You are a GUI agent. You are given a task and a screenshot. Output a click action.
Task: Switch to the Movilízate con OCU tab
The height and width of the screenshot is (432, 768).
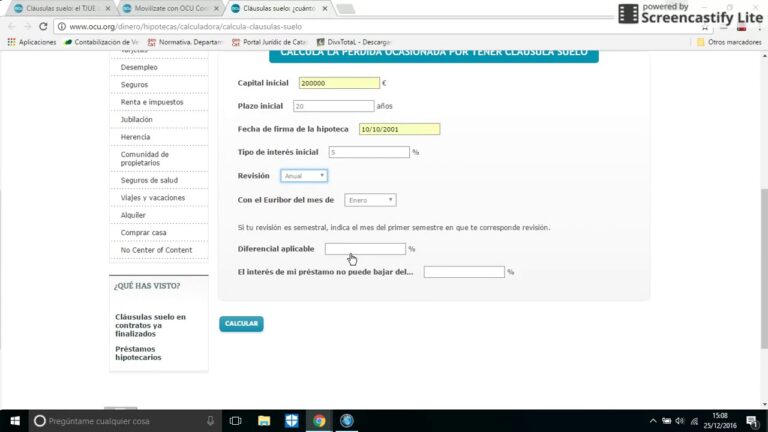[x=169, y=8]
